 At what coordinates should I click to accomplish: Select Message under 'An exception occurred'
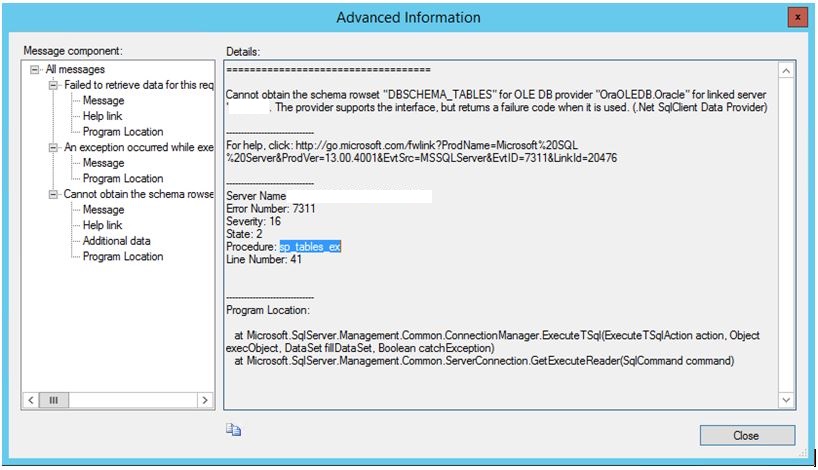coord(103,163)
